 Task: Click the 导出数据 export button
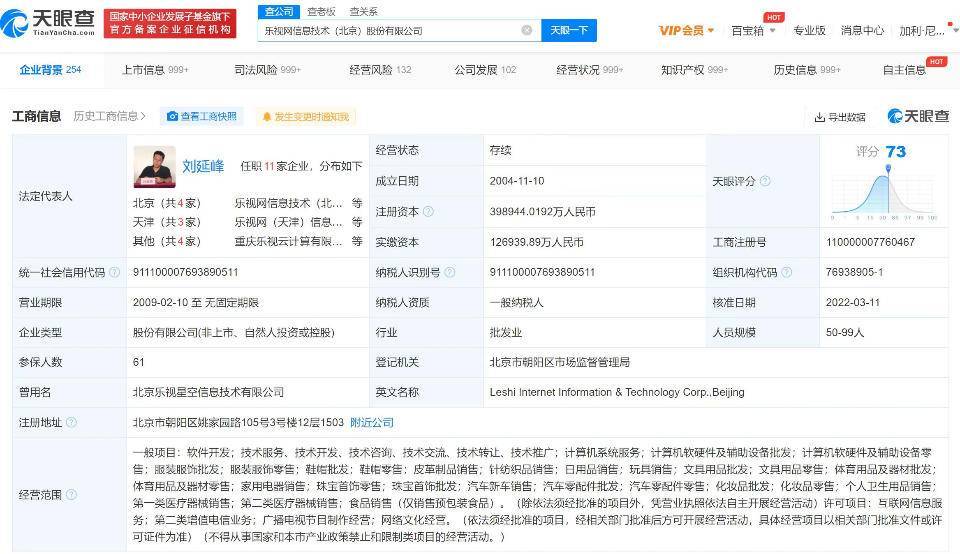tap(840, 117)
